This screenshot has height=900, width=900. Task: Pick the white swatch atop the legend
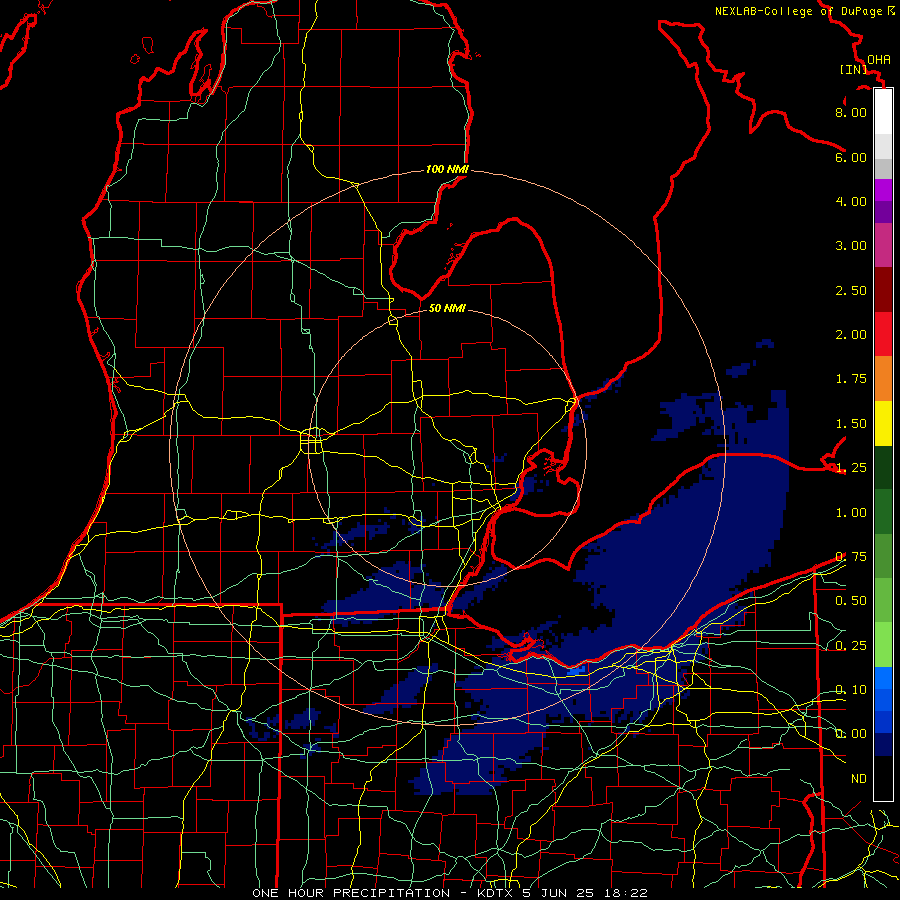click(883, 112)
